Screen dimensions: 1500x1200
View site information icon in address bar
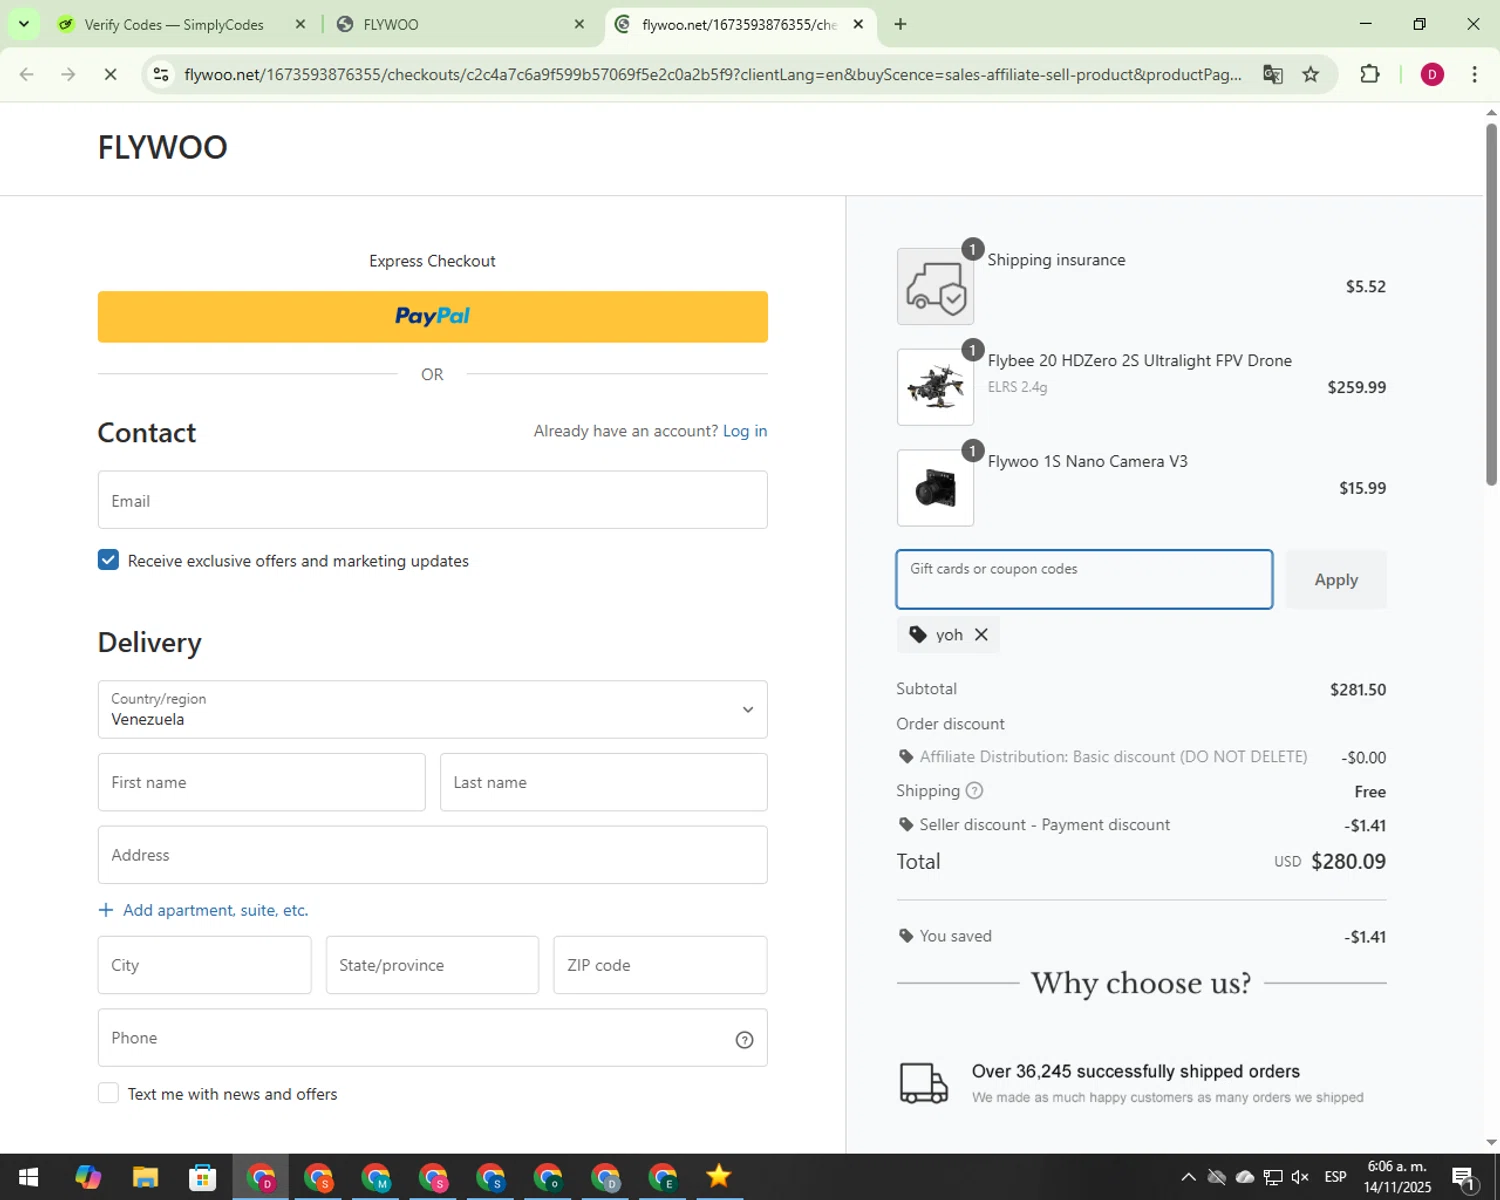pos(161,74)
